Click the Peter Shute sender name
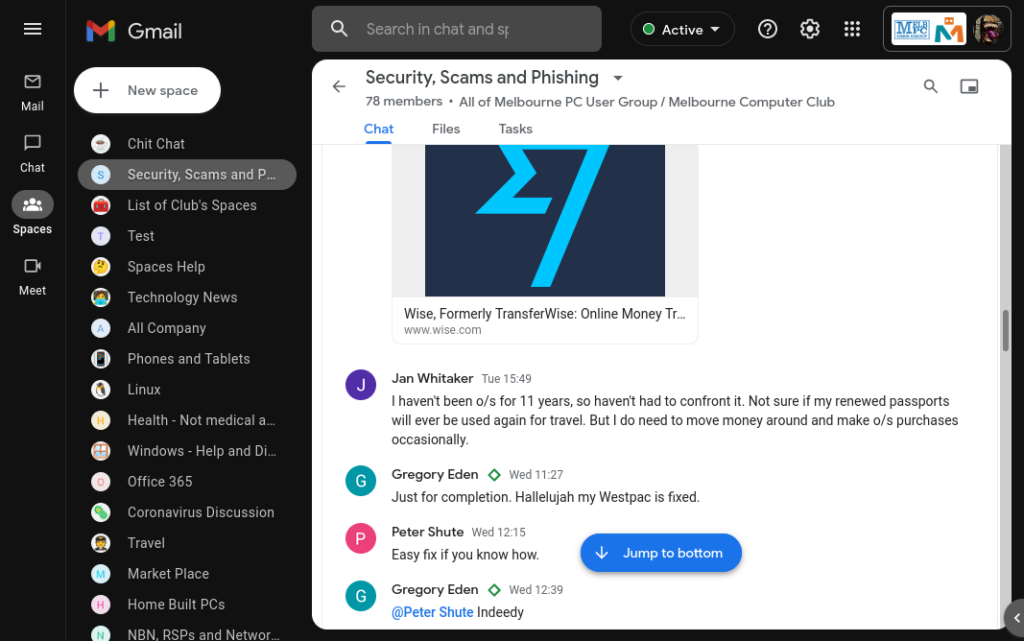1024x641 pixels. coord(427,532)
